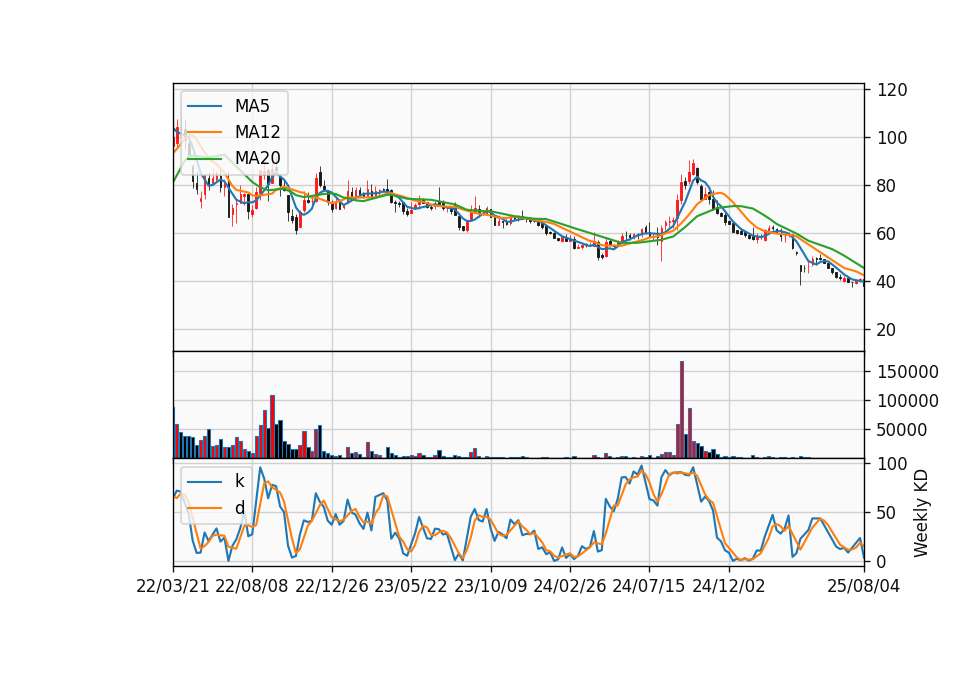Click the MA20 legend label
Screen dimensions: 960x690
pos(257,158)
